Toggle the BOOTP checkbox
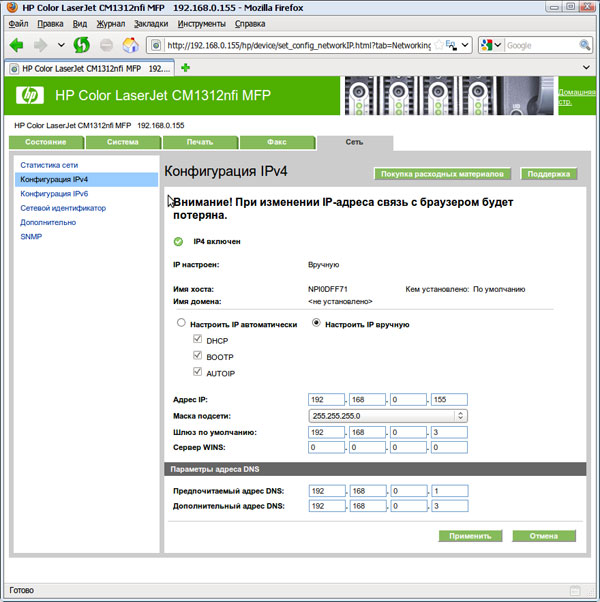Screen dimensions: 600x602 point(197,355)
